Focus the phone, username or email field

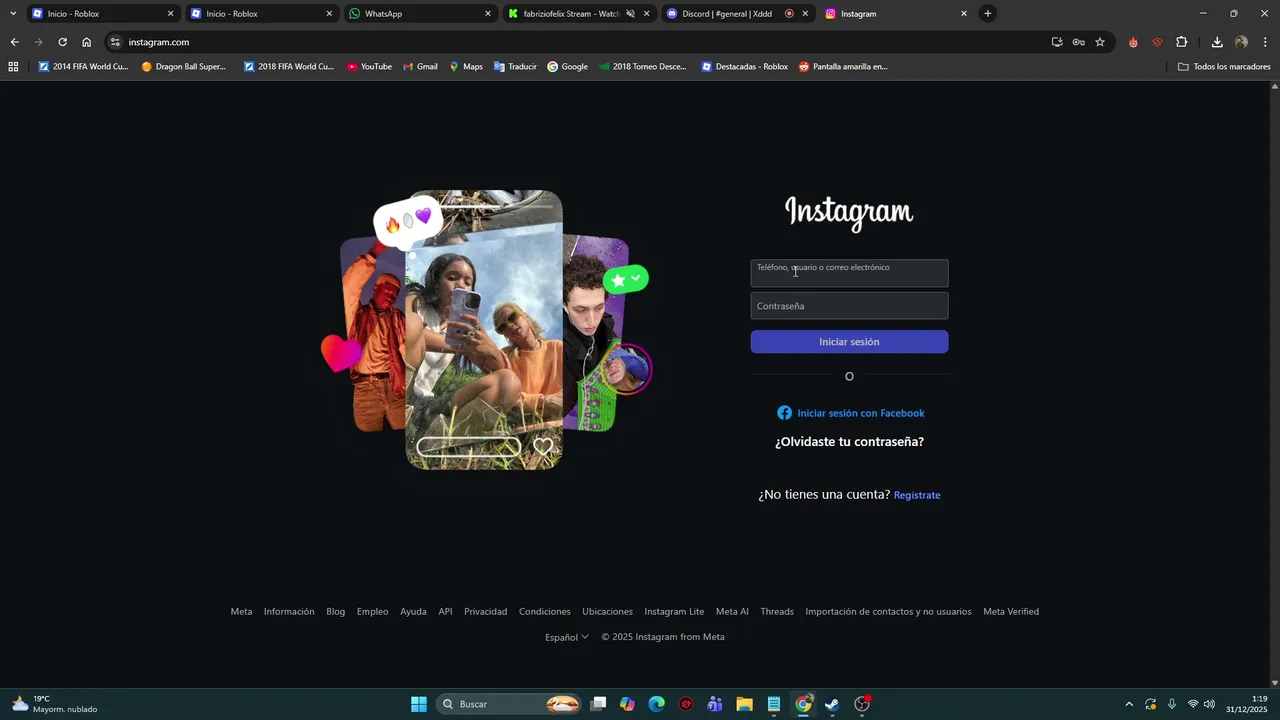point(849,273)
